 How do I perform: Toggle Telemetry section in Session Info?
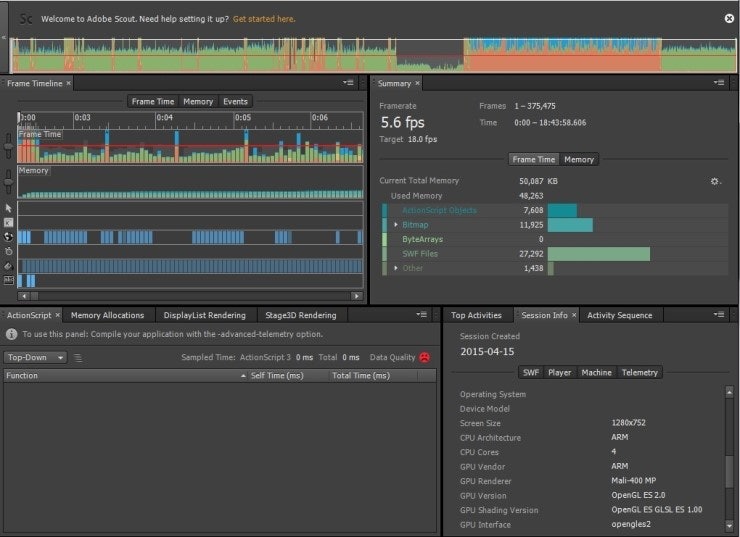[x=639, y=373]
